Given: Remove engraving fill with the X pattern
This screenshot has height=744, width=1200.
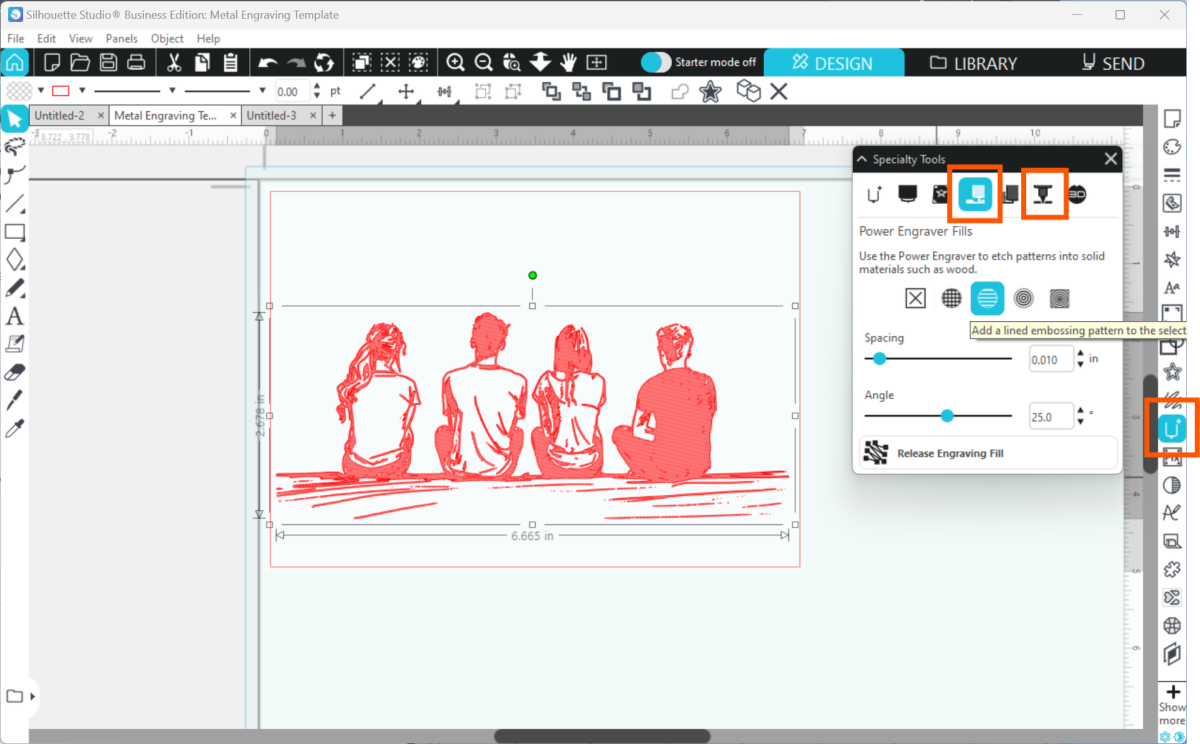Looking at the screenshot, I should [x=915, y=298].
